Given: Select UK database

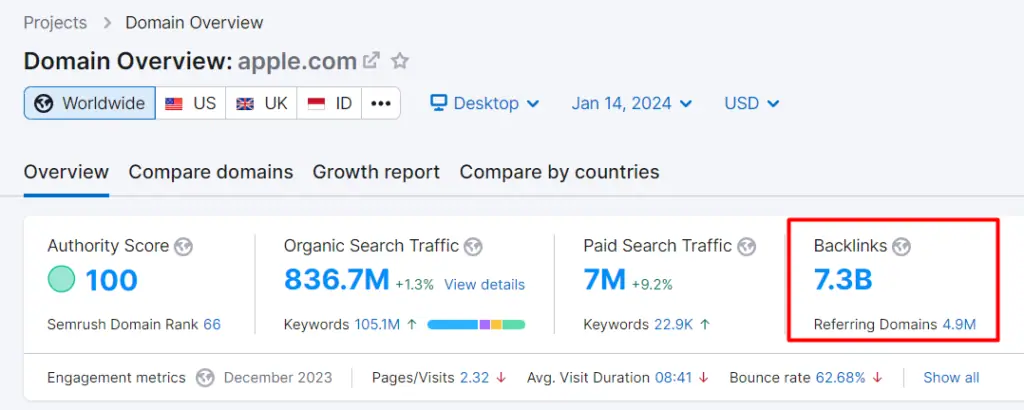Looking at the screenshot, I should (x=261, y=103).
